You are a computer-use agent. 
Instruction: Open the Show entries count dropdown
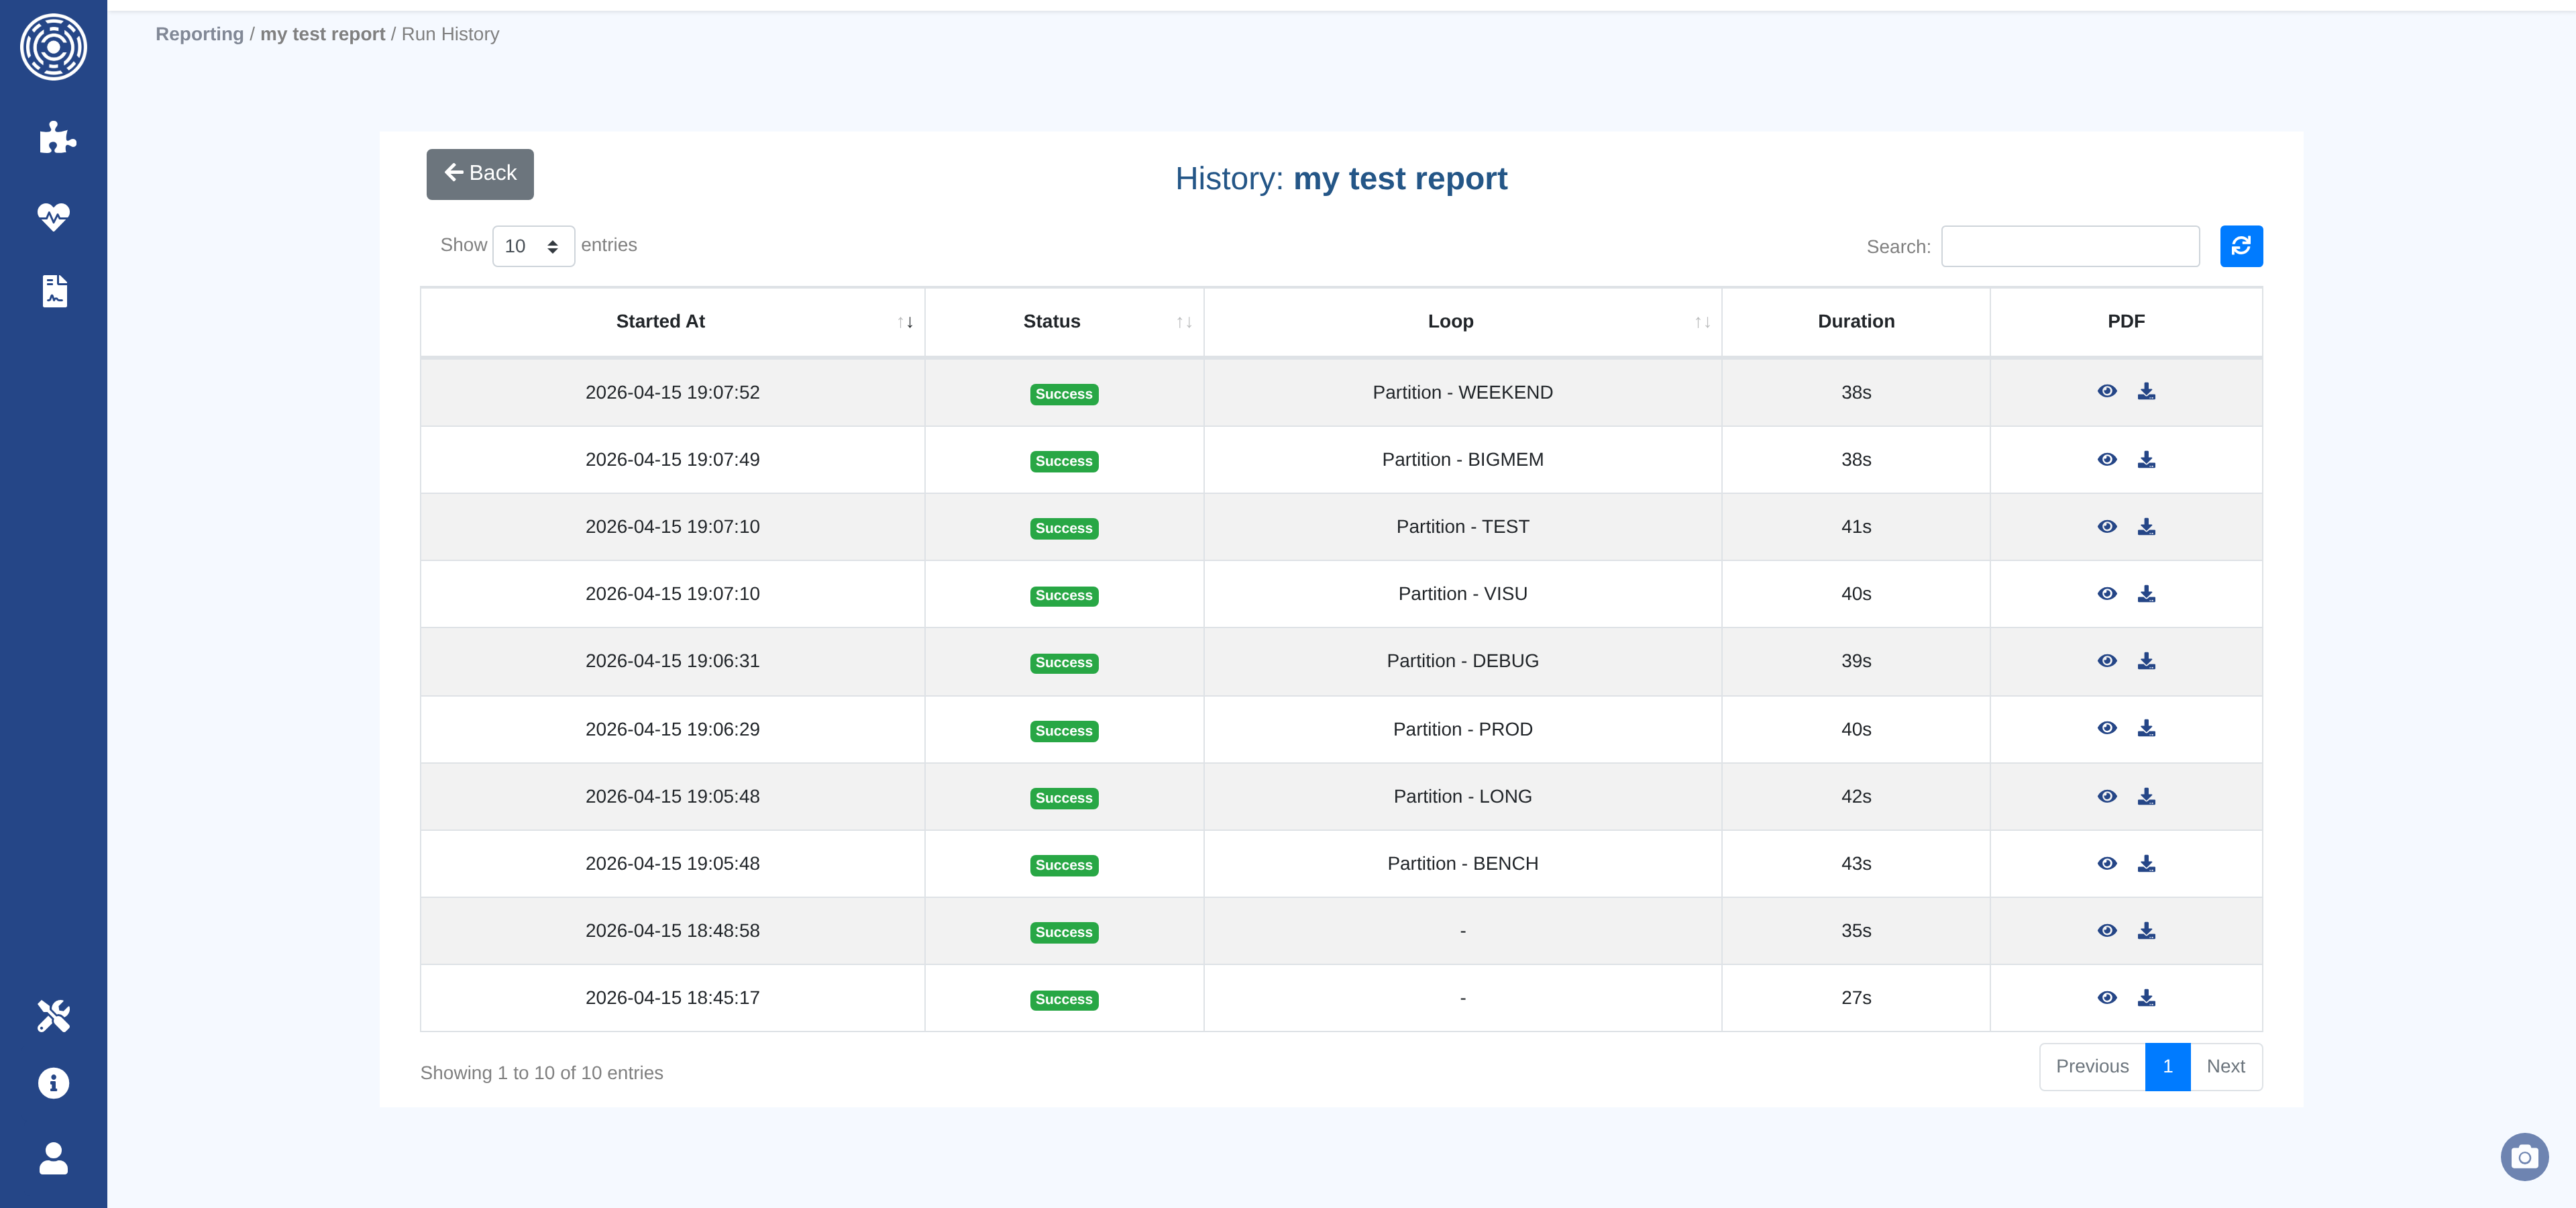(x=533, y=246)
